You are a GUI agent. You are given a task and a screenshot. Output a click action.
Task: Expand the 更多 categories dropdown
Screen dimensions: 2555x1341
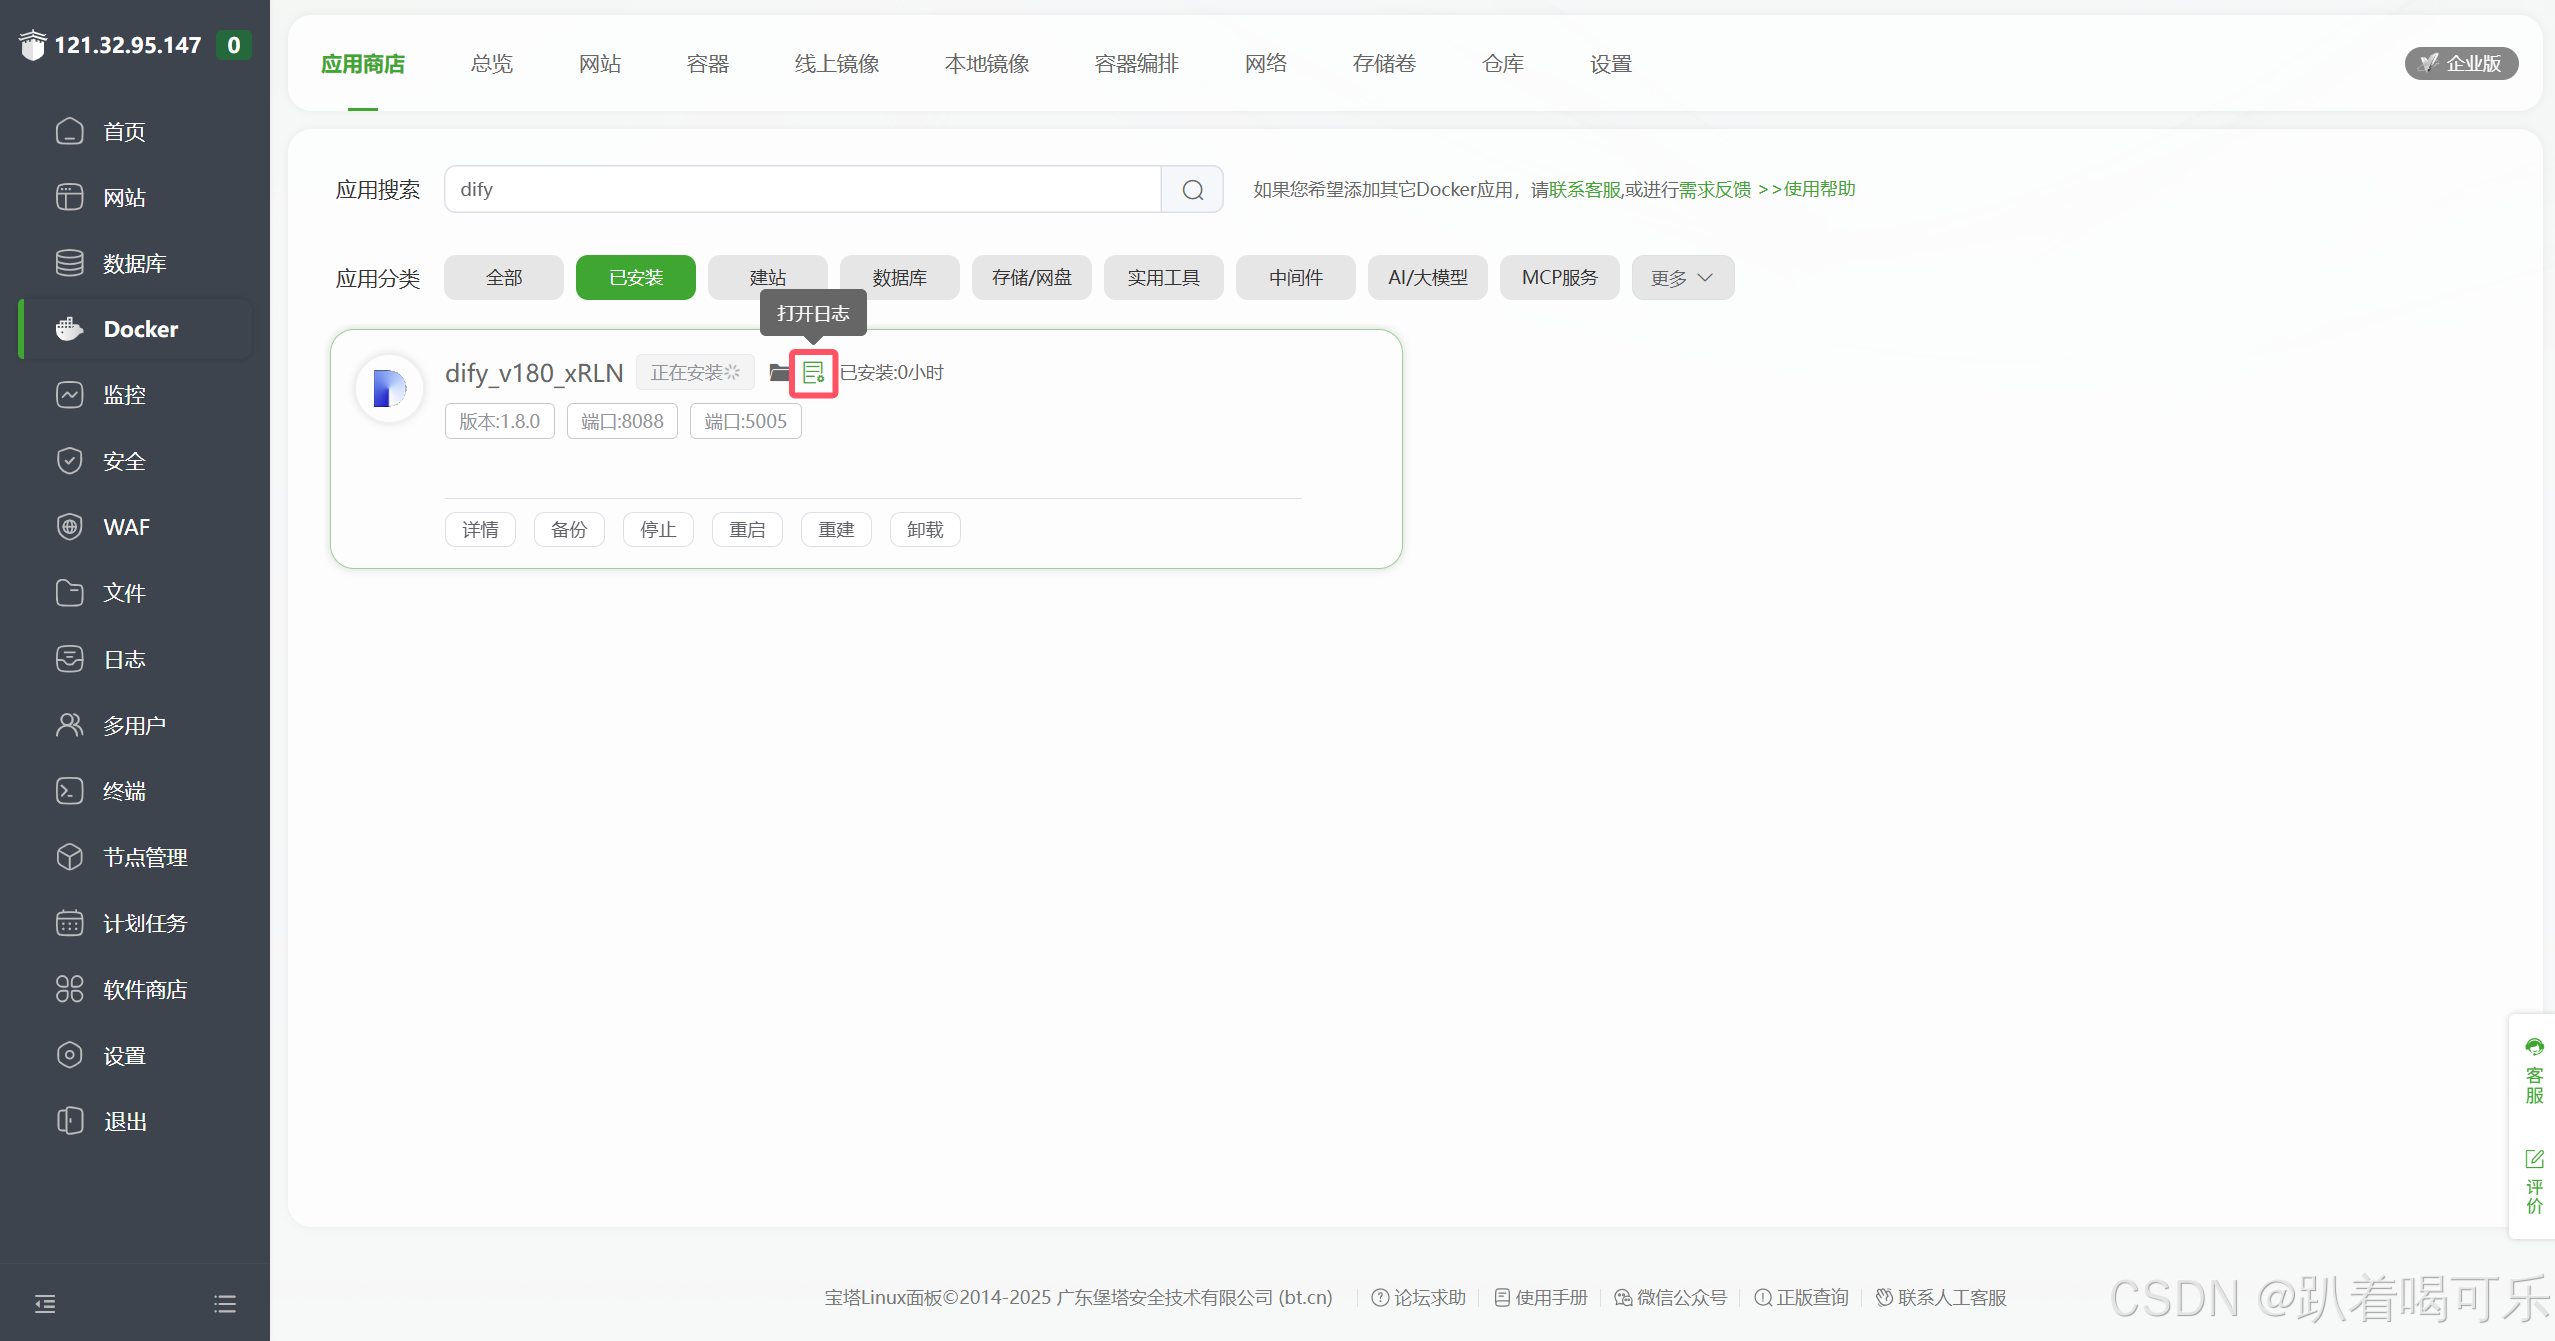(1682, 277)
